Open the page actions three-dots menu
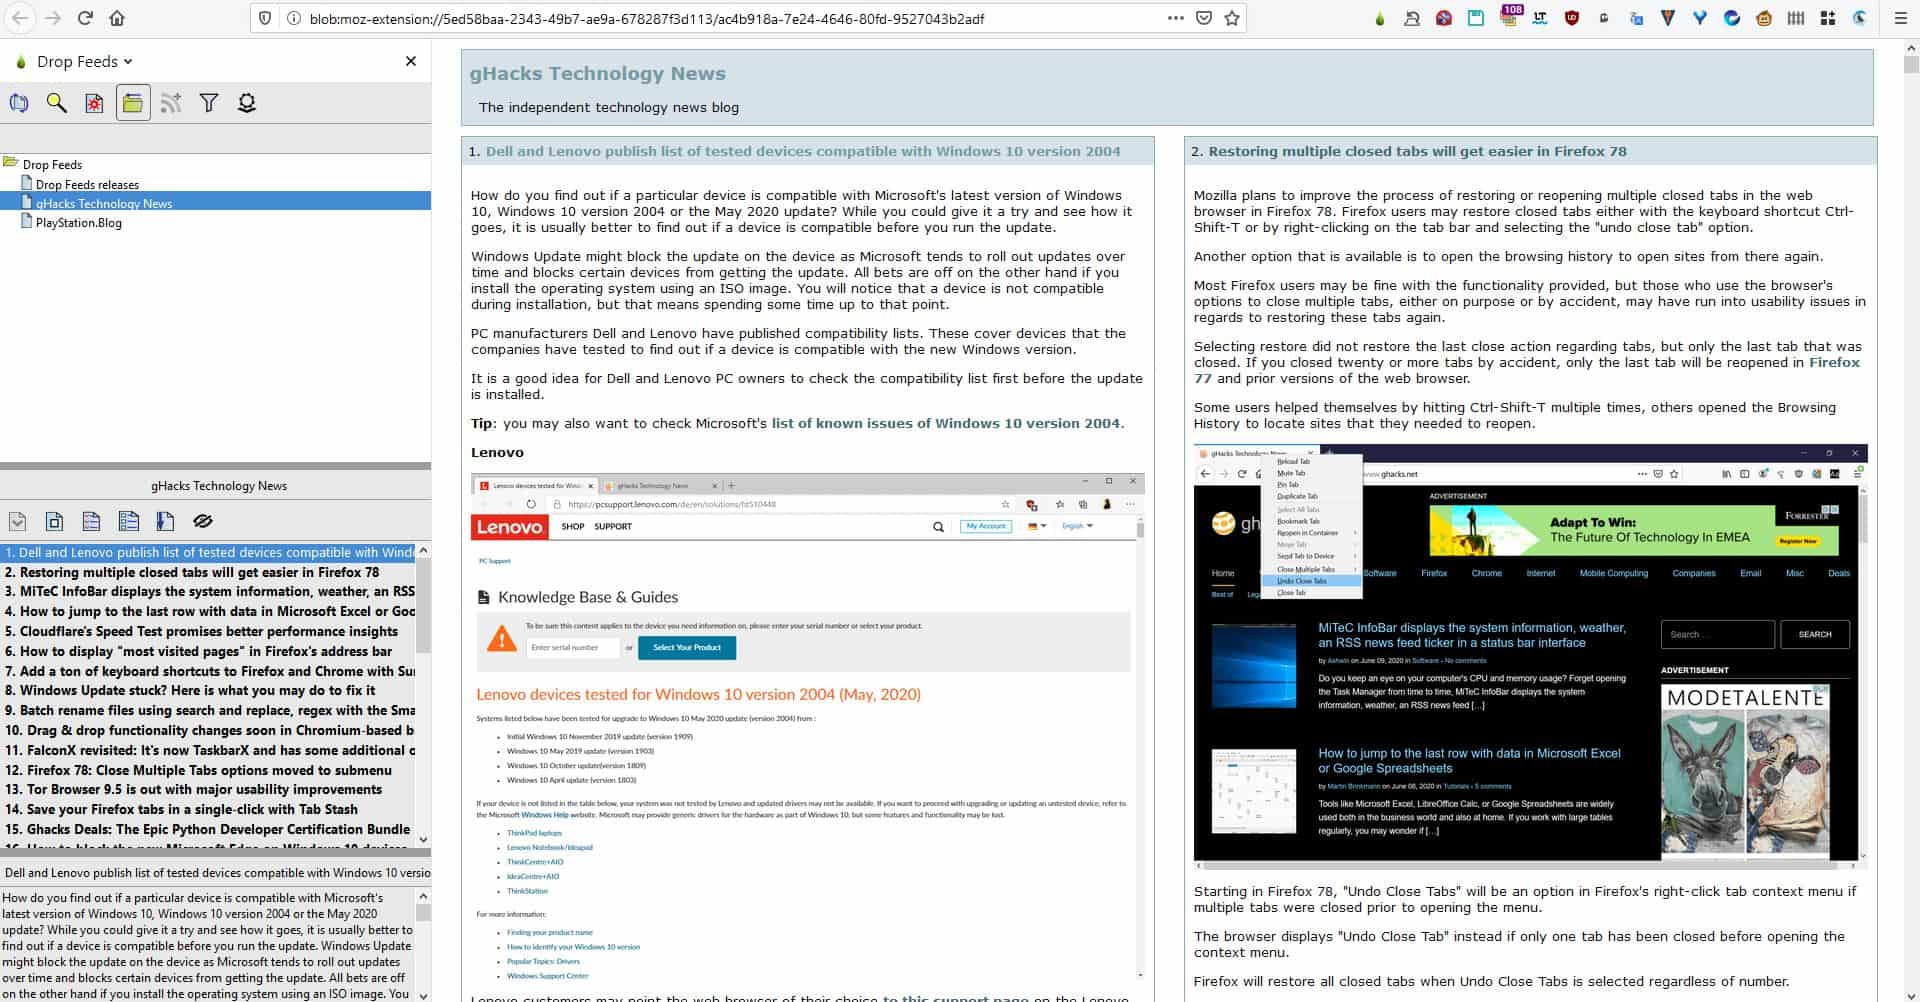 (1176, 18)
